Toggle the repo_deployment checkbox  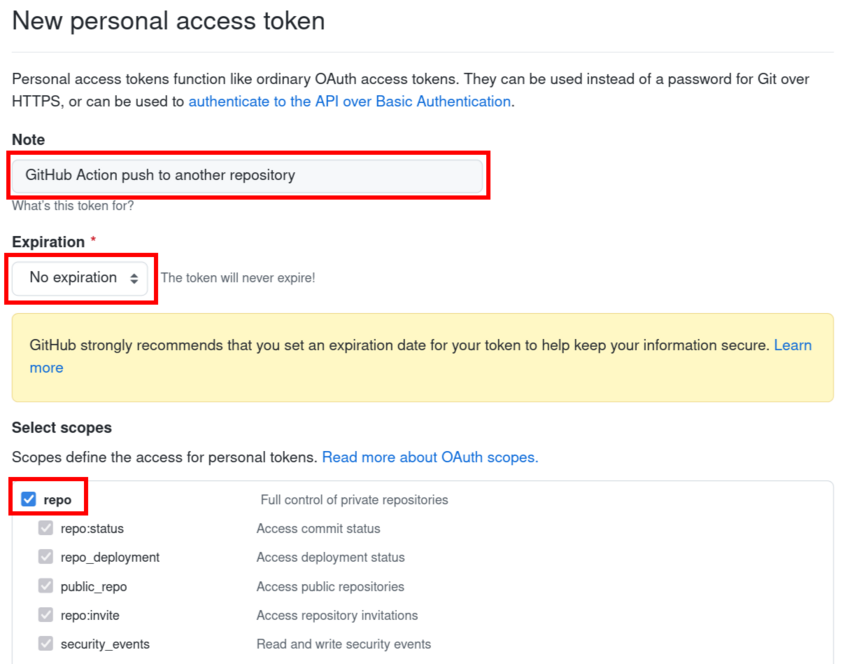coord(46,557)
